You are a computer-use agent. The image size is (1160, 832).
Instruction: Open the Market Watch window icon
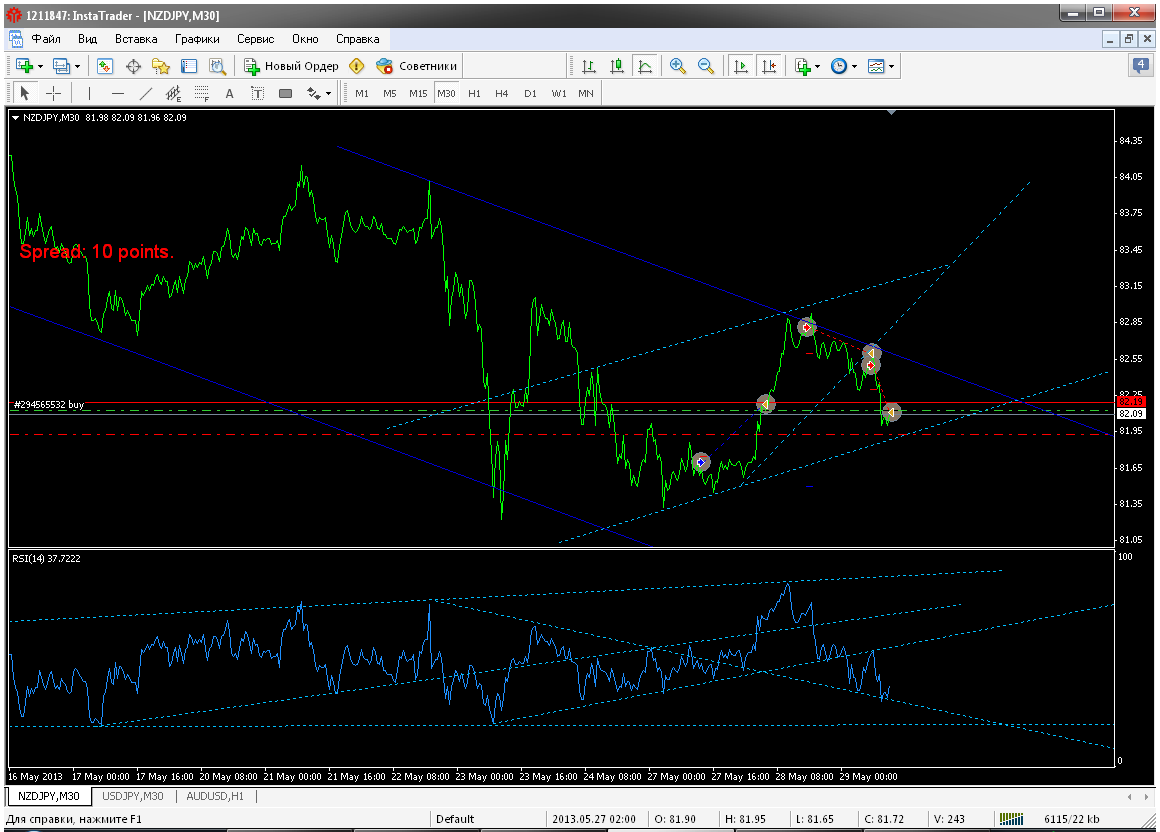tap(104, 67)
